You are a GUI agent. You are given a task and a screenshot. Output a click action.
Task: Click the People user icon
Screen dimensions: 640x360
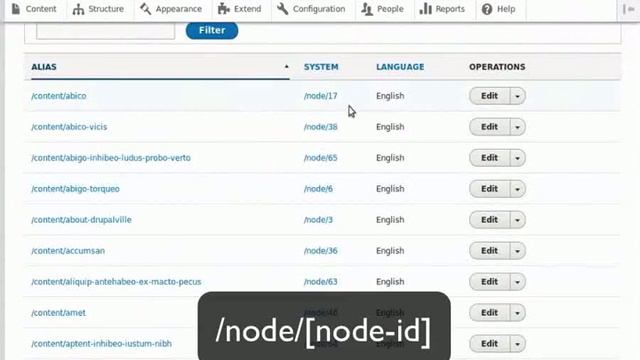(x=367, y=9)
